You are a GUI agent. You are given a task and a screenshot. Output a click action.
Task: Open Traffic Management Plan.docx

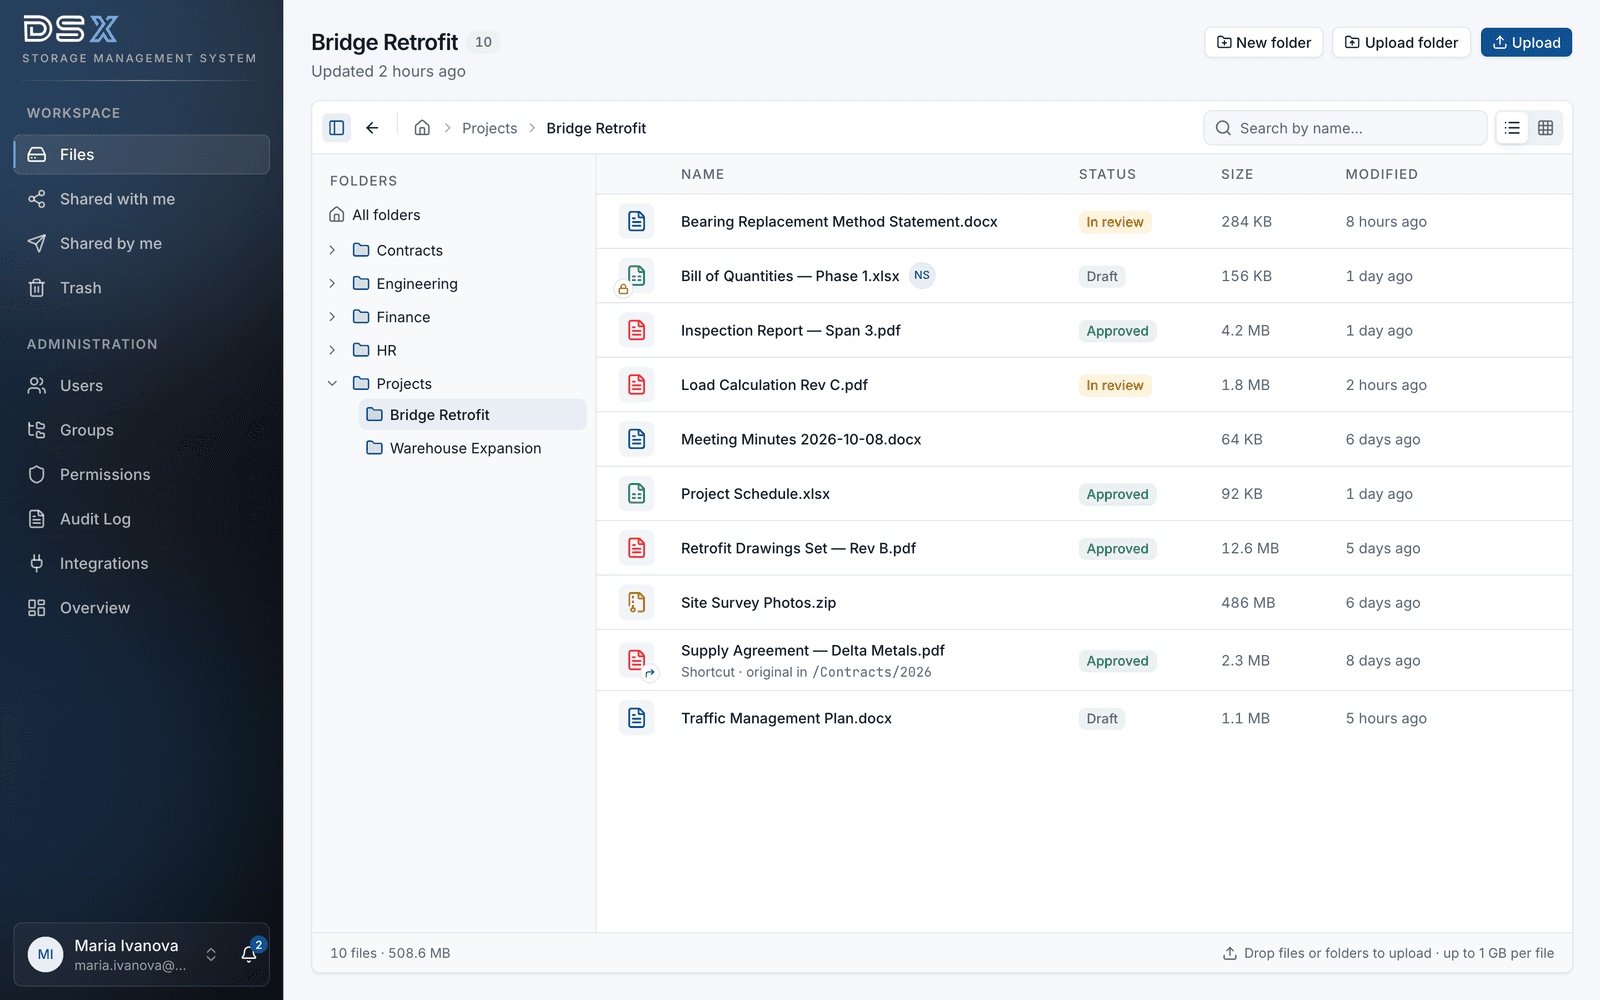[x=786, y=718]
